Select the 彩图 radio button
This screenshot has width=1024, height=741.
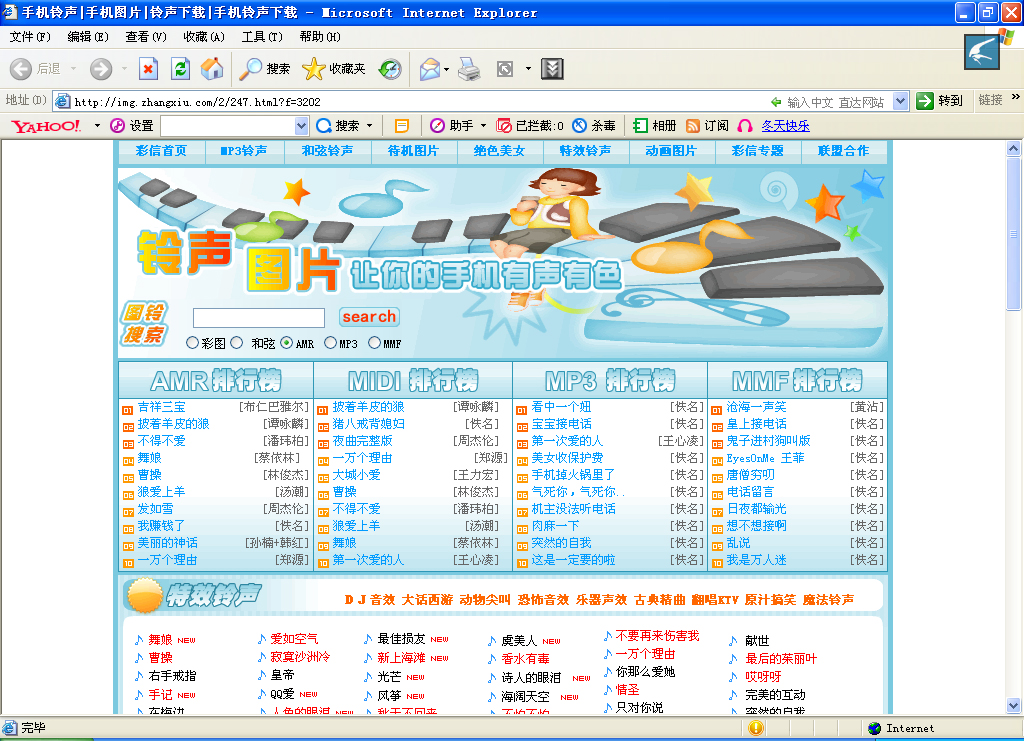tap(192, 343)
